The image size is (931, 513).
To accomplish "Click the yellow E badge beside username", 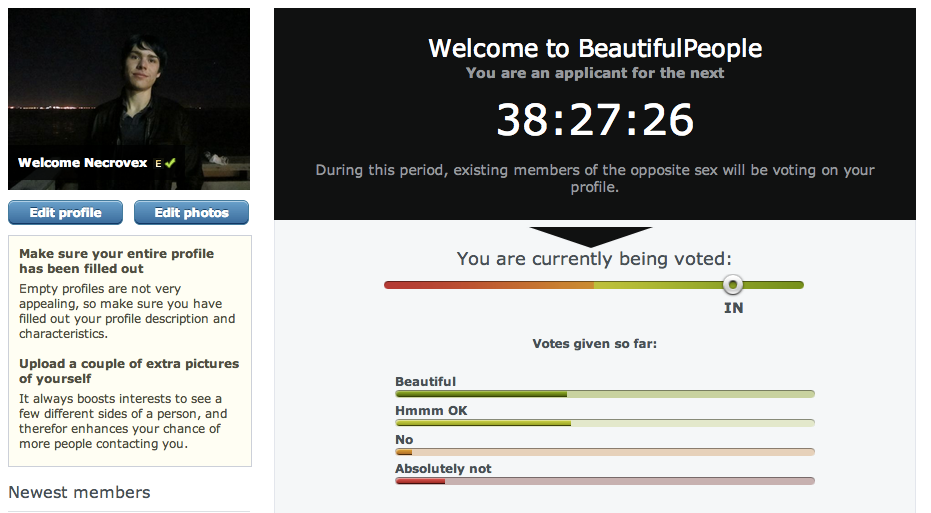I will (158, 163).
